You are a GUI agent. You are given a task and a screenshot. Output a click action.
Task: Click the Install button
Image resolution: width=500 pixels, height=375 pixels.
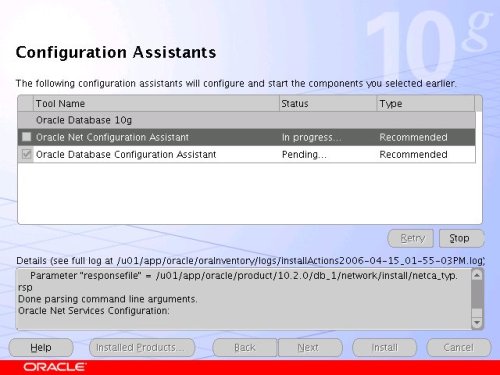384,348
